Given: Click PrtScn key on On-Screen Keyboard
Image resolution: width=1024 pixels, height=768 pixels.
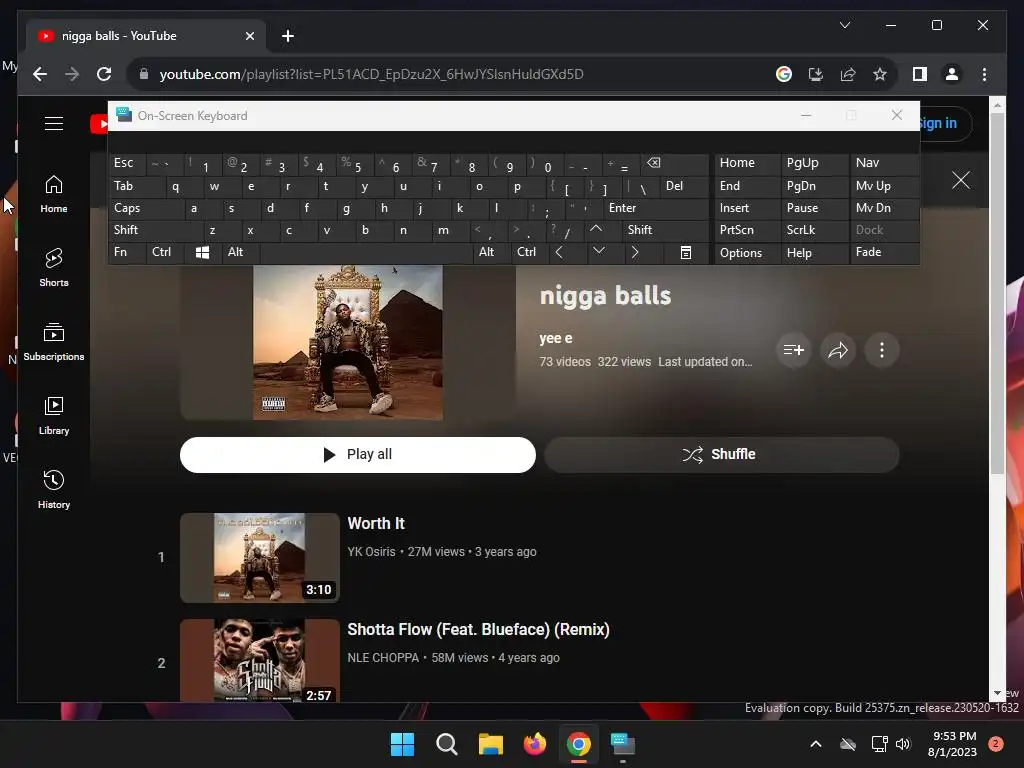Looking at the screenshot, I should [747, 230].
